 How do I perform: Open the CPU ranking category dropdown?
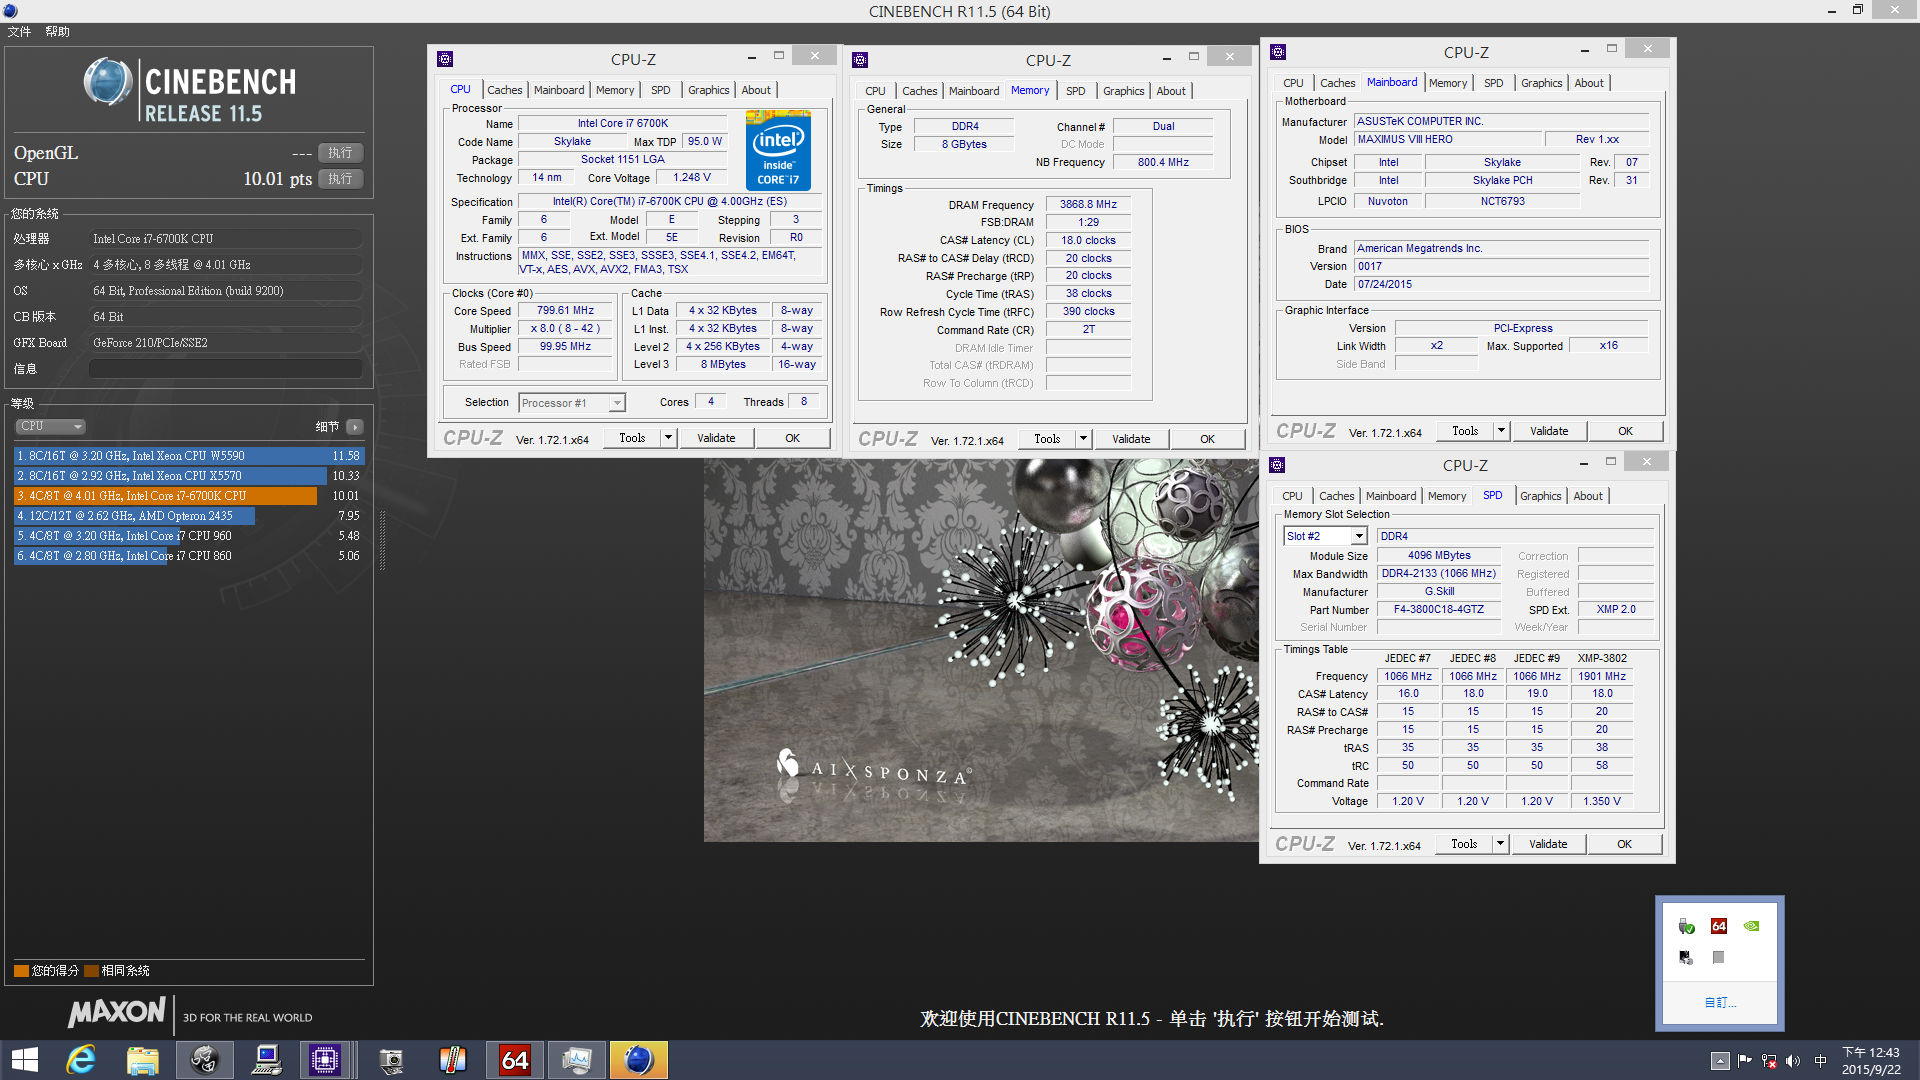click(x=51, y=426)
